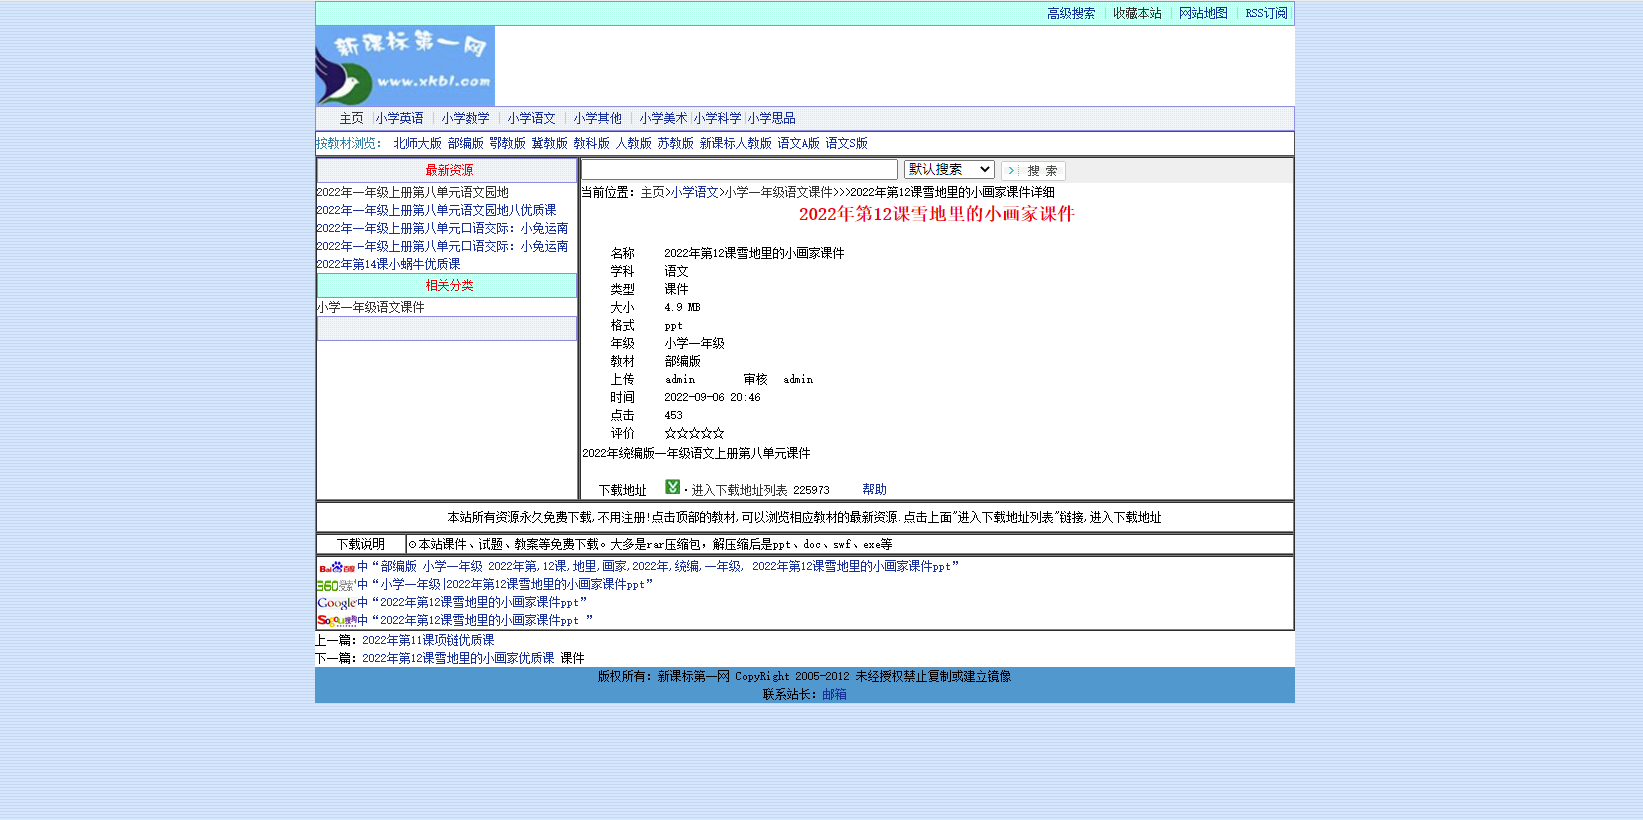Open the 小学英语 navigation item
The height and width of the screenshot is (820, 1643).
point(400,118)
